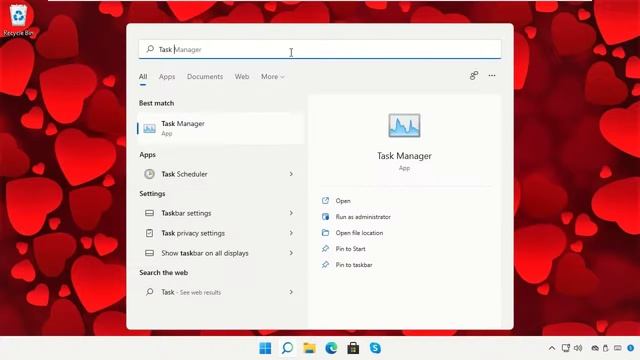This screenshot has height=360, width=640.
Task: Click the Taskbar settings result text
Action: click(x=186, y=213)
